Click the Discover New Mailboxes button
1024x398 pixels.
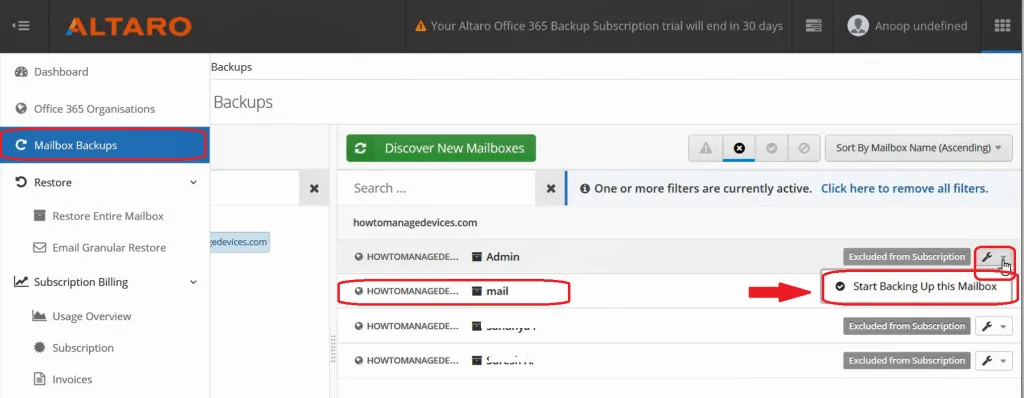[441, 148]
